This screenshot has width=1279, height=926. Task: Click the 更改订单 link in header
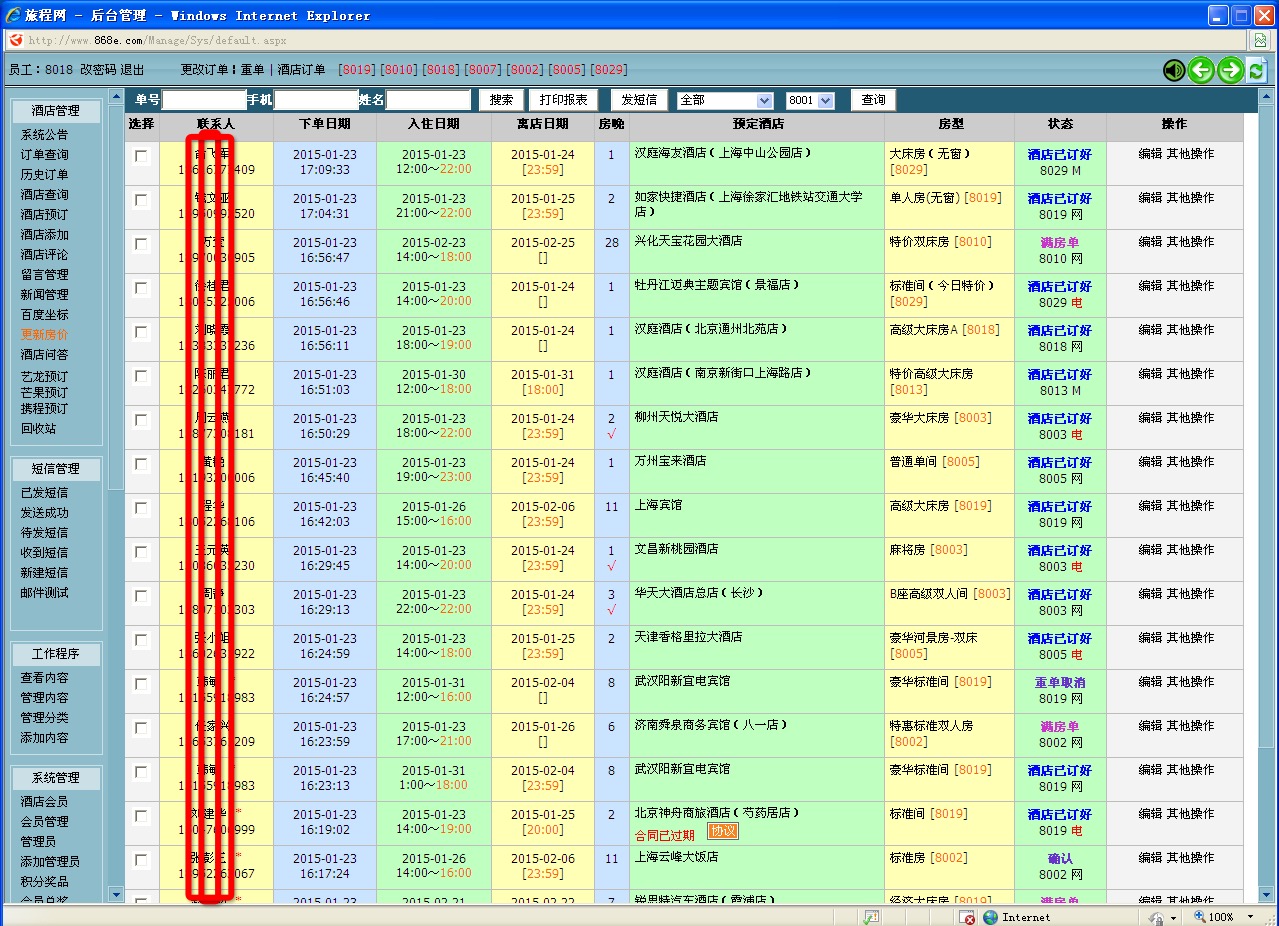click(x=205, y=70)
